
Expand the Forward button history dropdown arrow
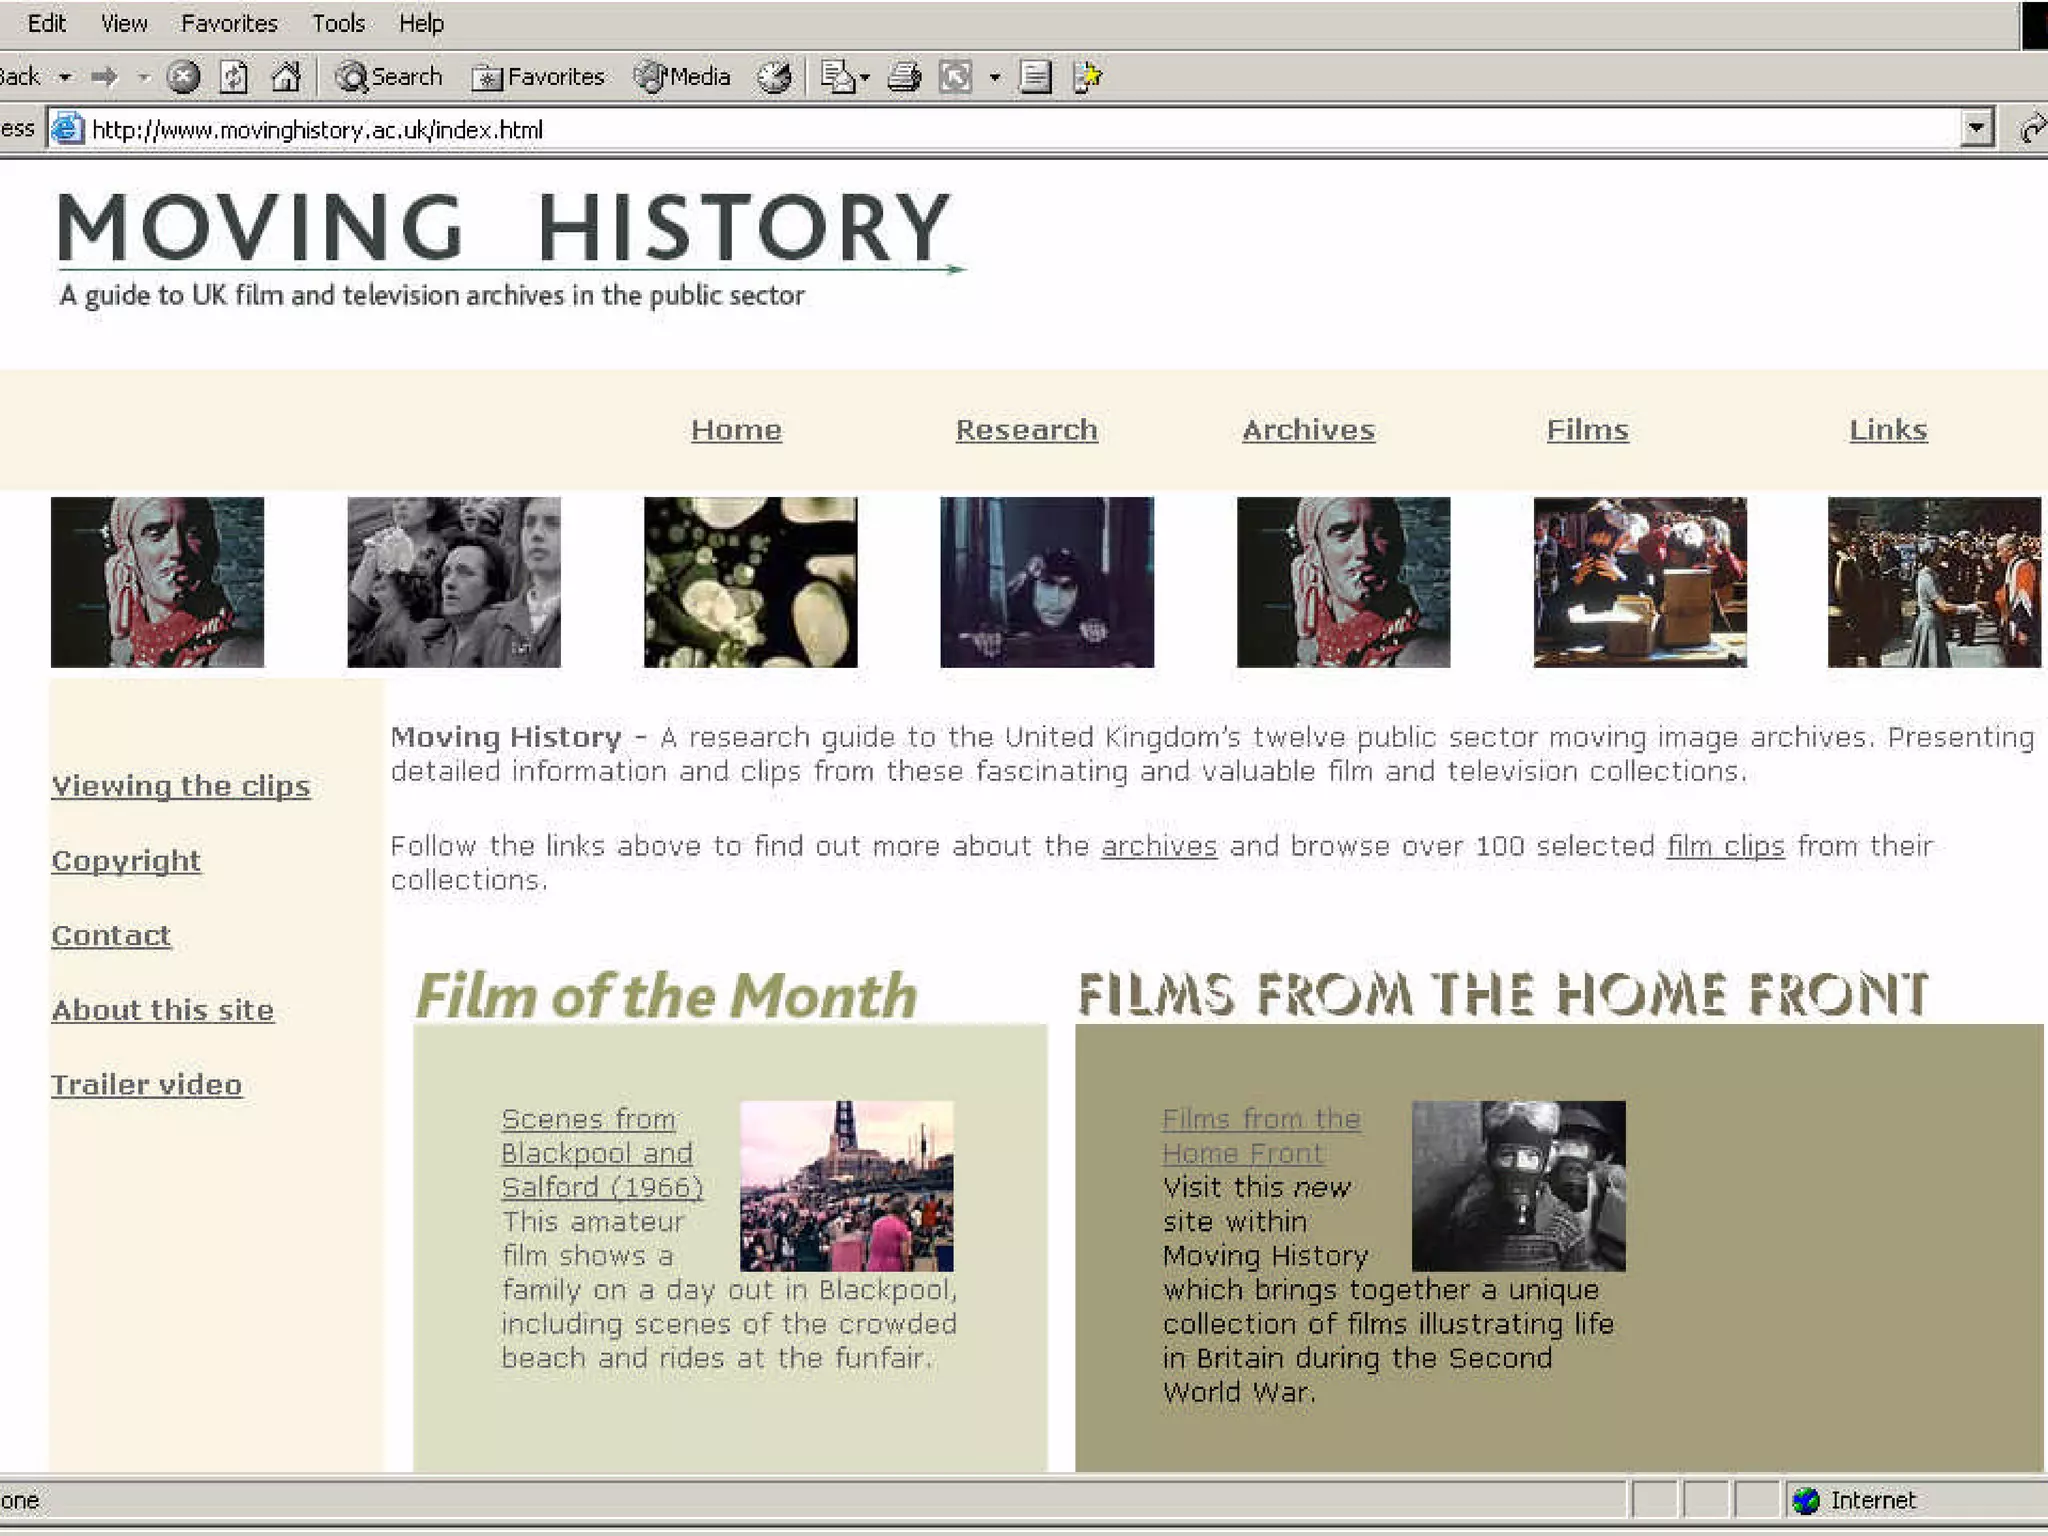pyautogui.click(x=144, y=77)
